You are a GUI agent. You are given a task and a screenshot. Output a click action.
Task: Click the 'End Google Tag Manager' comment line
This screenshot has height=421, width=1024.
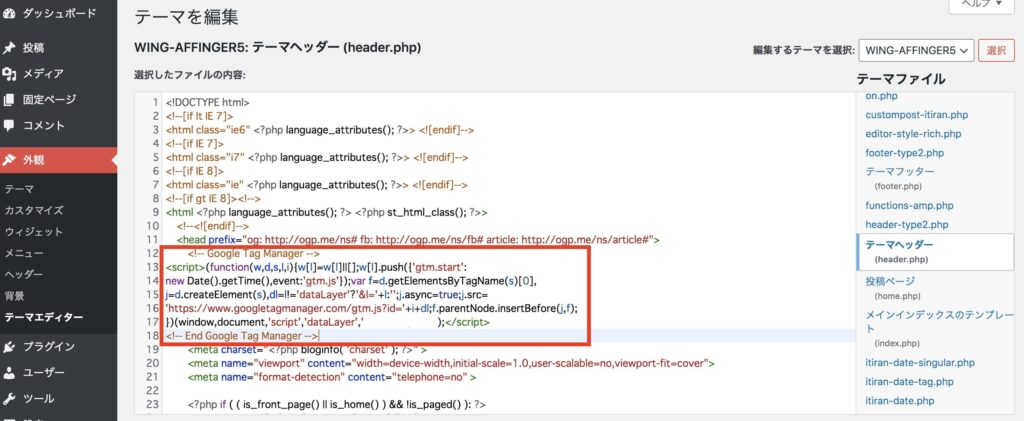point(242,335)
